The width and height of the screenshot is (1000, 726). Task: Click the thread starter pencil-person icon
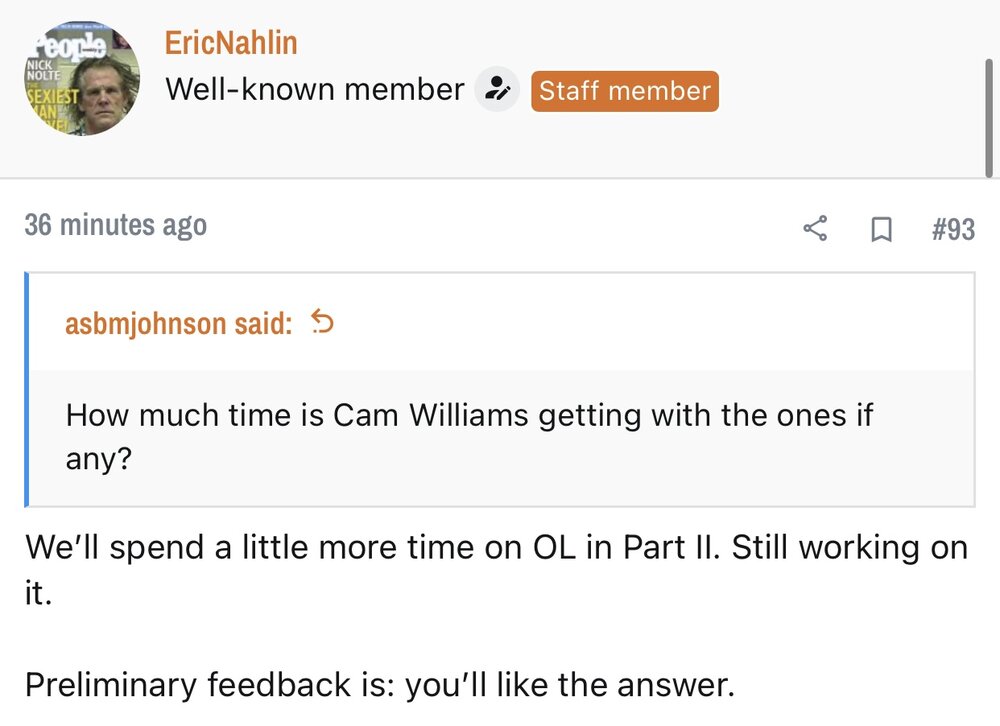pos(496,91)
